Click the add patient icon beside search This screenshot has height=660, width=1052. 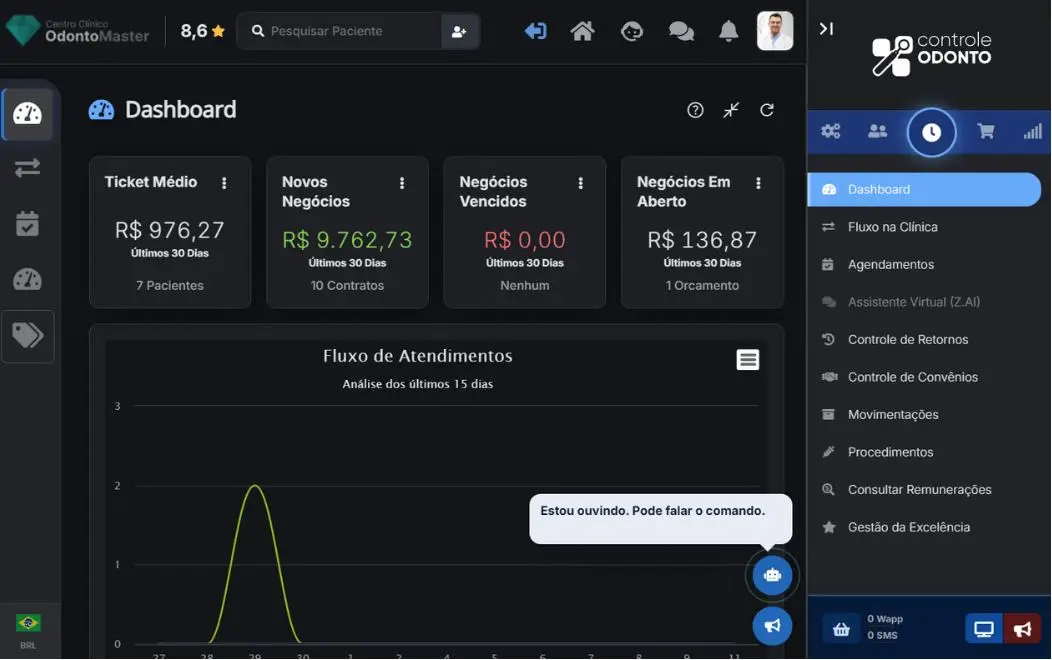click(460, 32)
